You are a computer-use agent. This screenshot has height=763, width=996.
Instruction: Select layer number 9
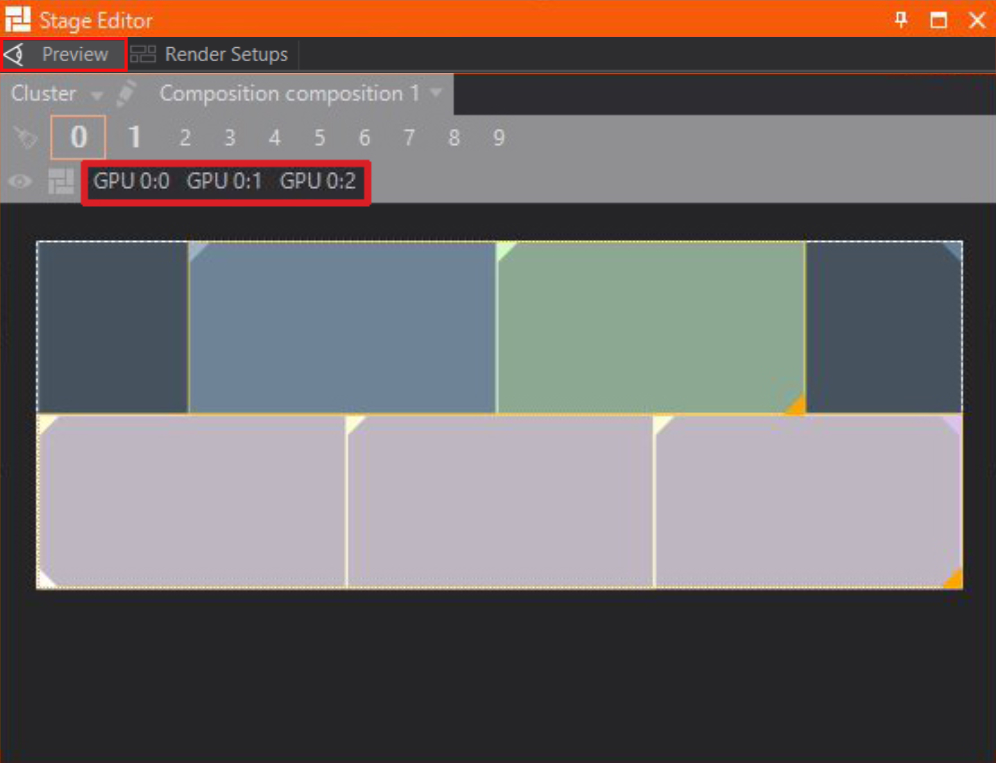[498, 138]
